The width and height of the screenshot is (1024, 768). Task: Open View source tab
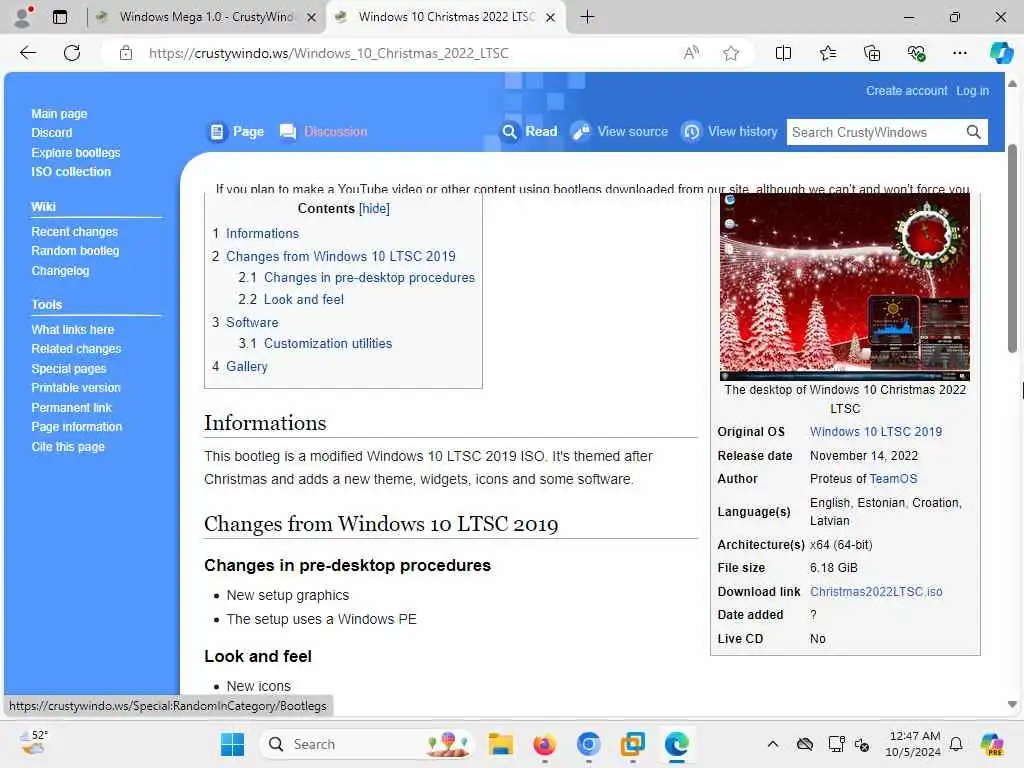coord(620,132)
